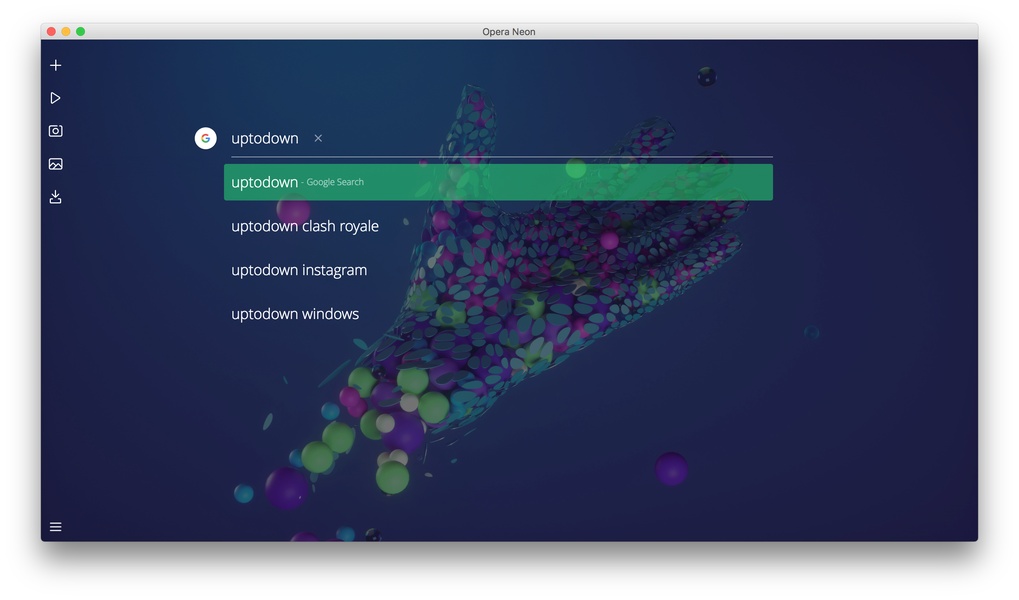Click empty address bar area right of X
This screenshot has height=600, width=1019.
click(x=550, y=139)
